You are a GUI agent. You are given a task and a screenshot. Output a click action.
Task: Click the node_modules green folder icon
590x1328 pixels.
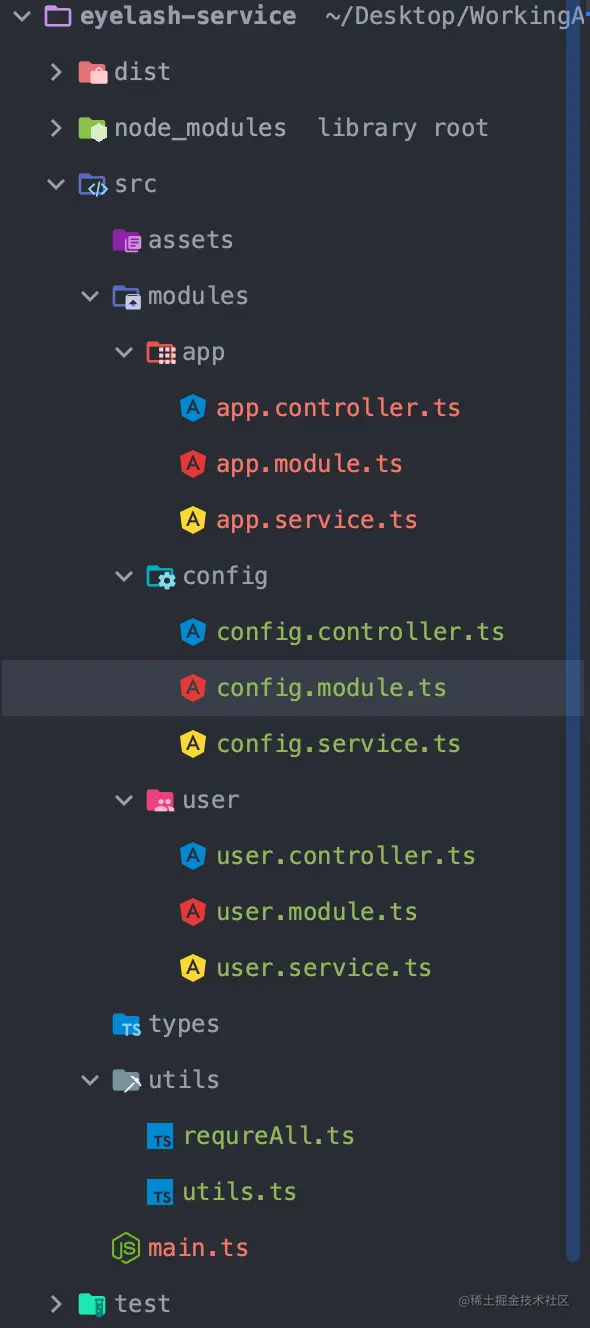(92, 128)
